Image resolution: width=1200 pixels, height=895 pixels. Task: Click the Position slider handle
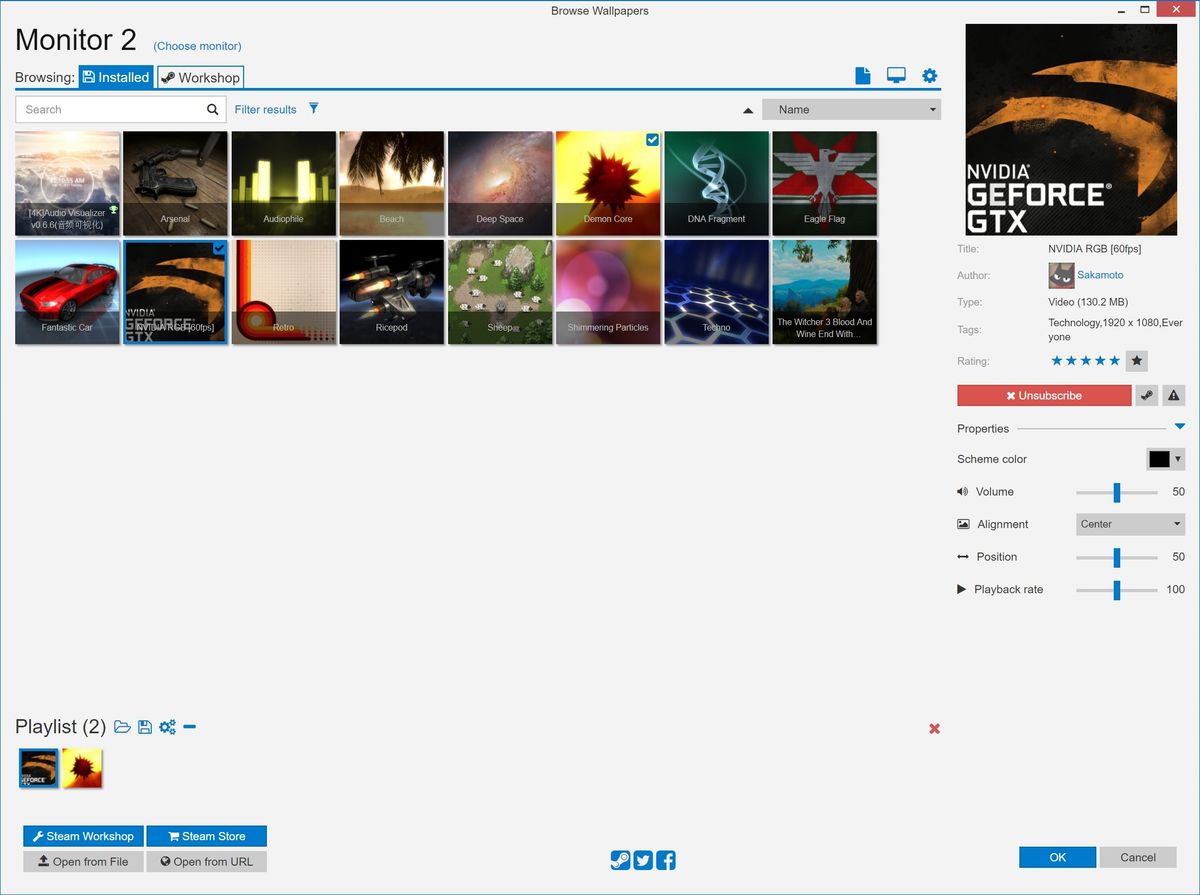(1117, 557)
